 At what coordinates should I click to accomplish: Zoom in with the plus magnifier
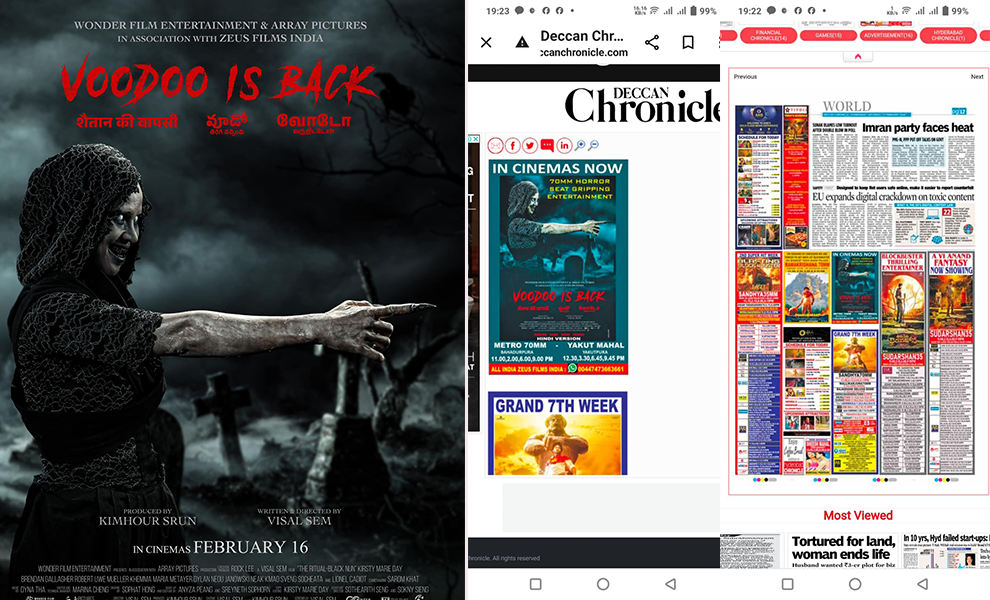pos(580,146)
